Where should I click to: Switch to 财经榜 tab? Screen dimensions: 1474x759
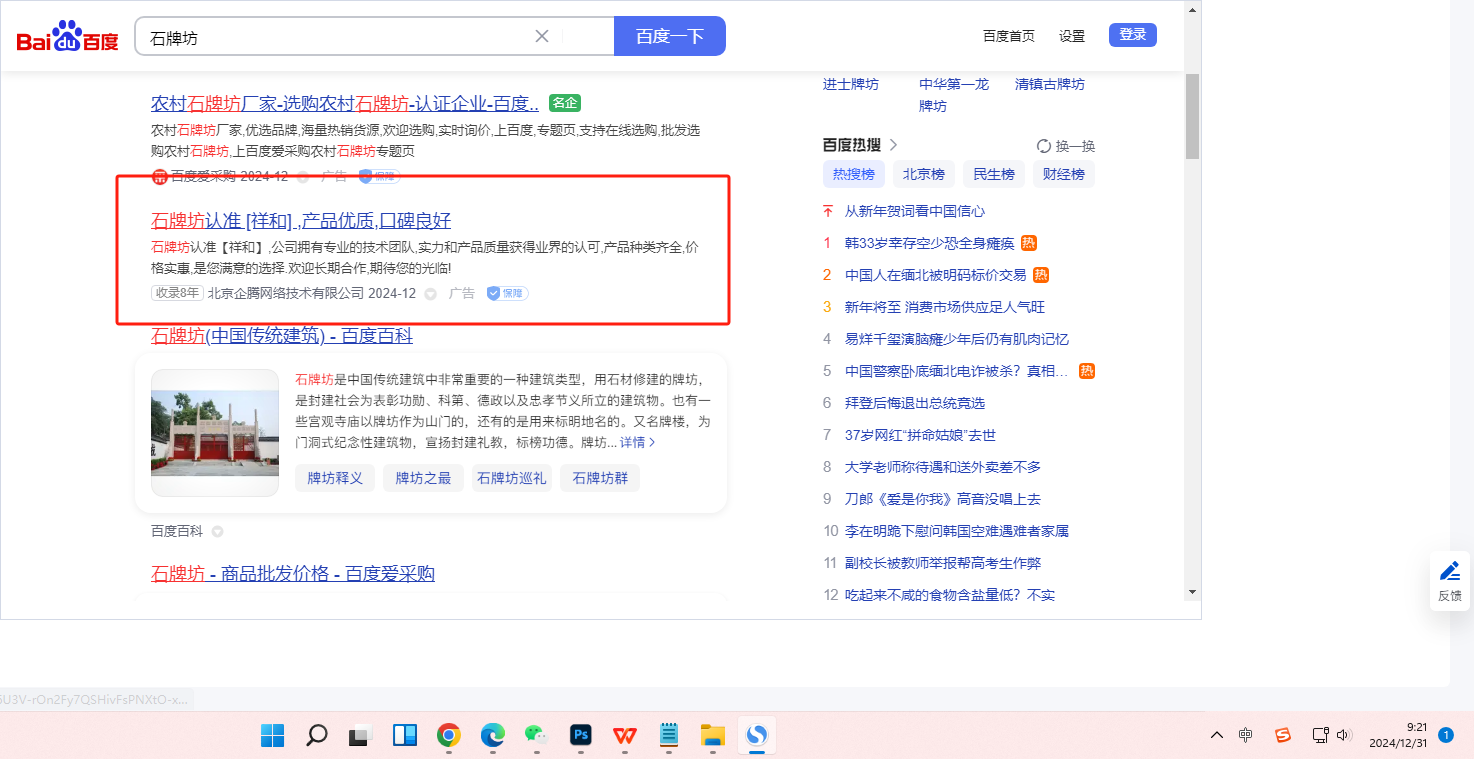coord(1063,174)
